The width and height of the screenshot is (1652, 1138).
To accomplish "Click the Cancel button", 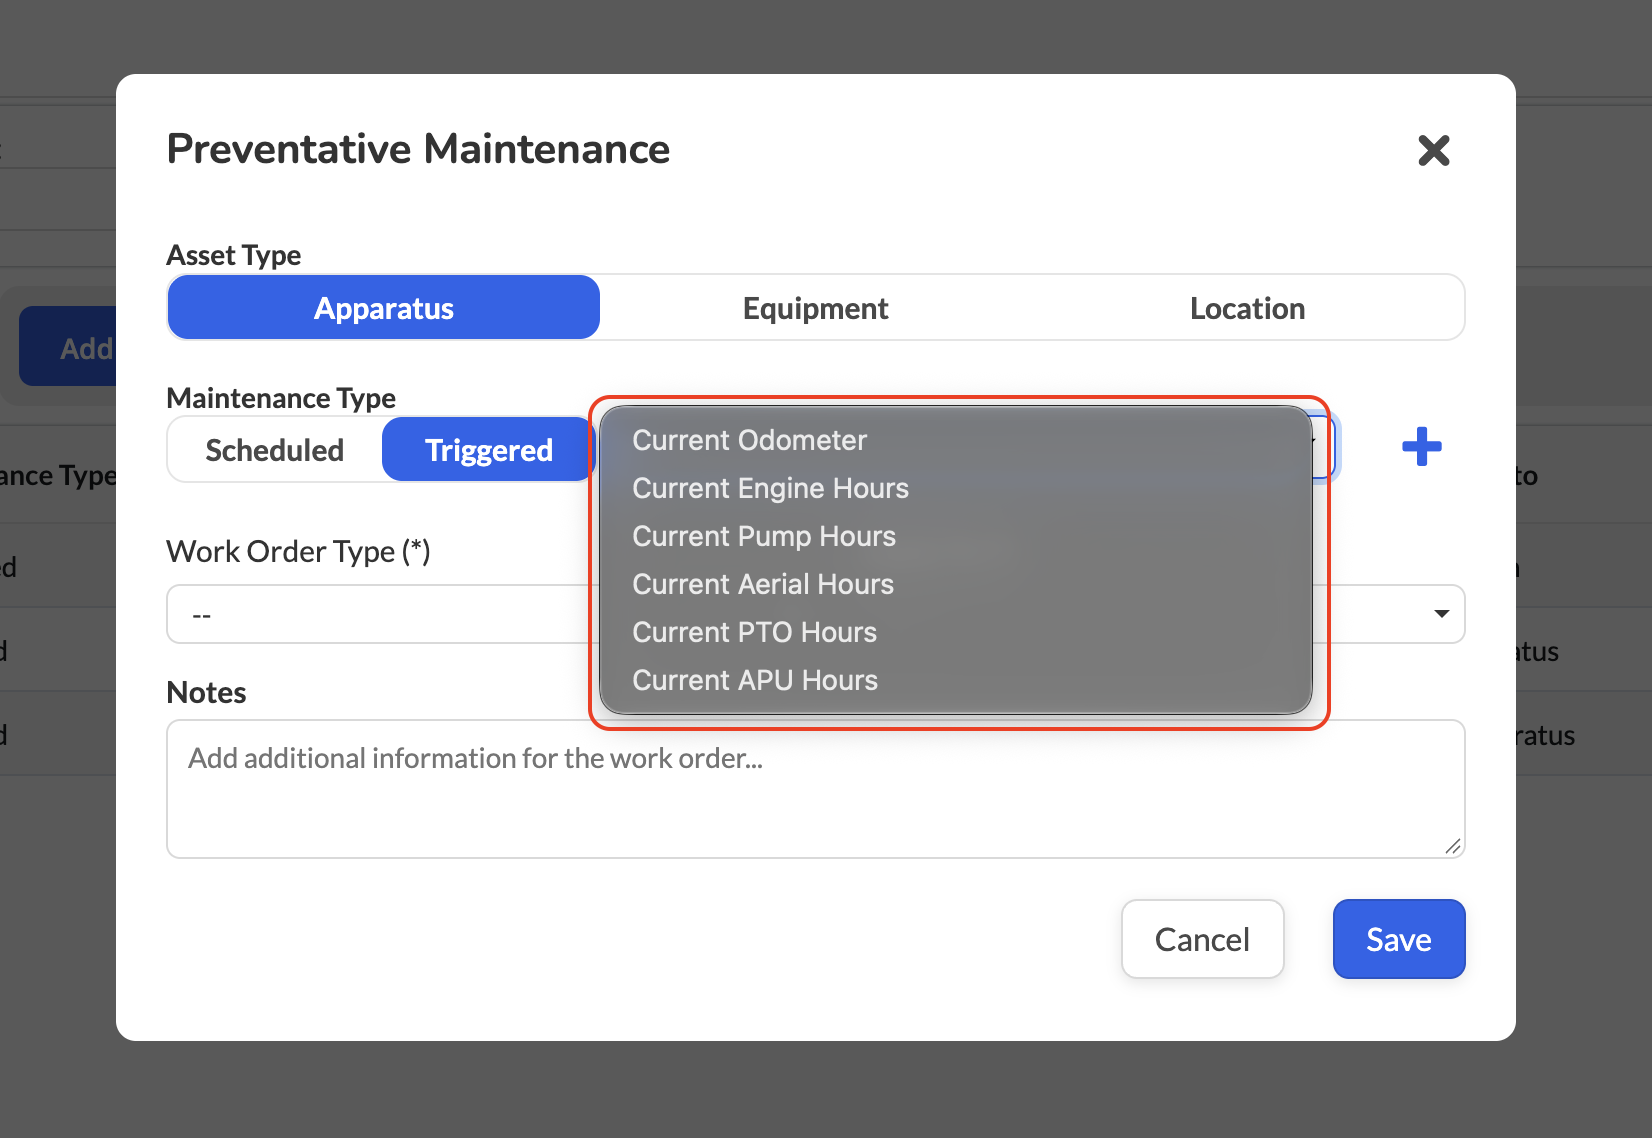I will [1202, 939].
